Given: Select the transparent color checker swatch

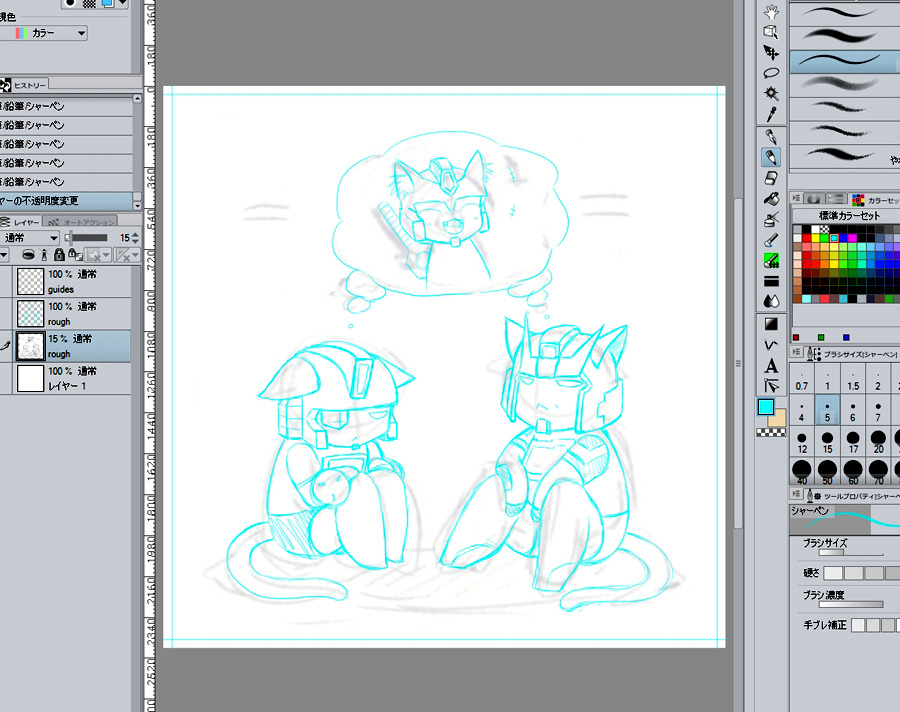Looking at the screenshot, I should pyautogui.click(x=771, y=433).
